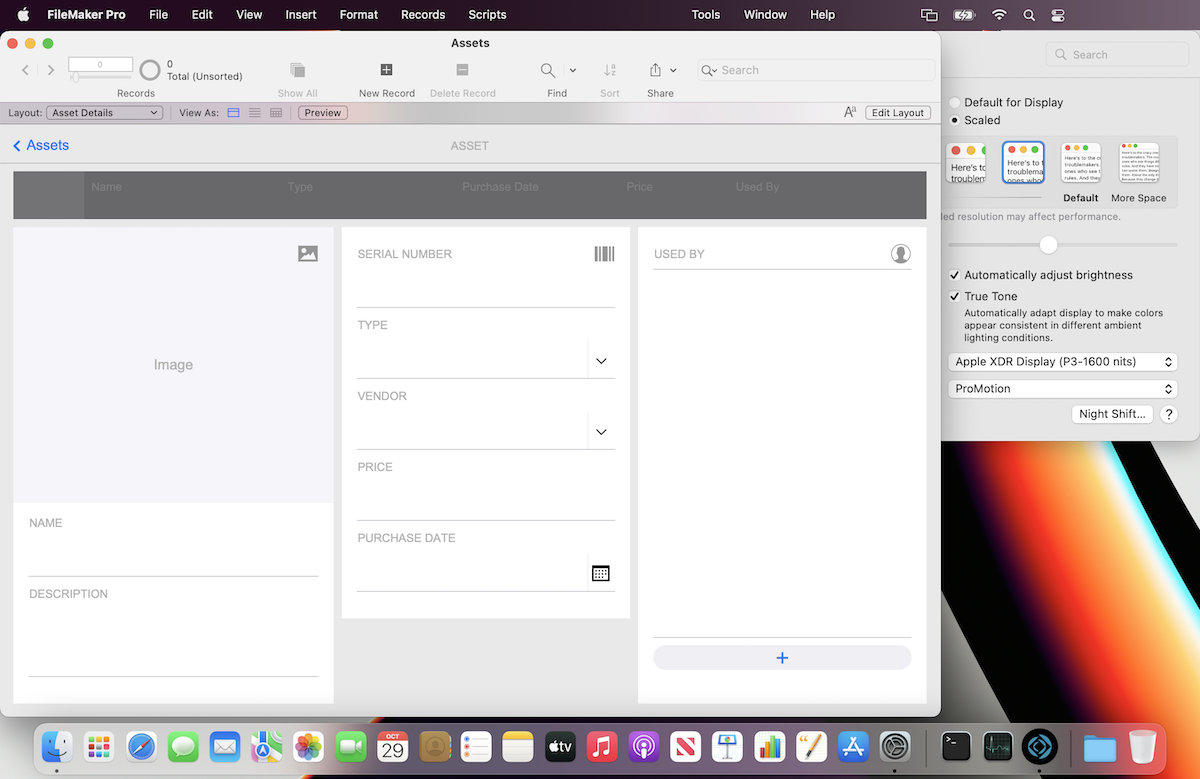This screenshot has height=779, width=1200.
Task: Open the Scripts menu
Action: (487, 14)
